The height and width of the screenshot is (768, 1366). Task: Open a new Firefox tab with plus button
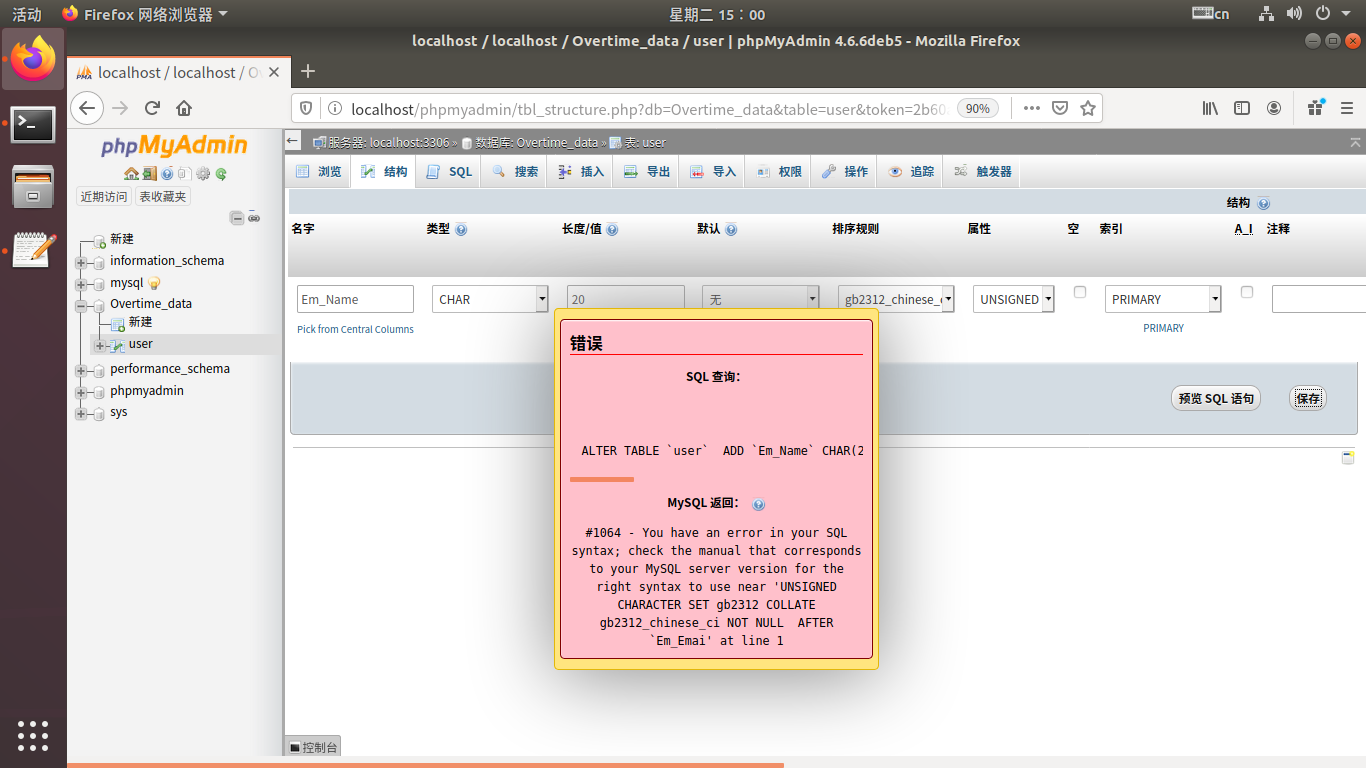pyautogui.click(x=308, y=71)
